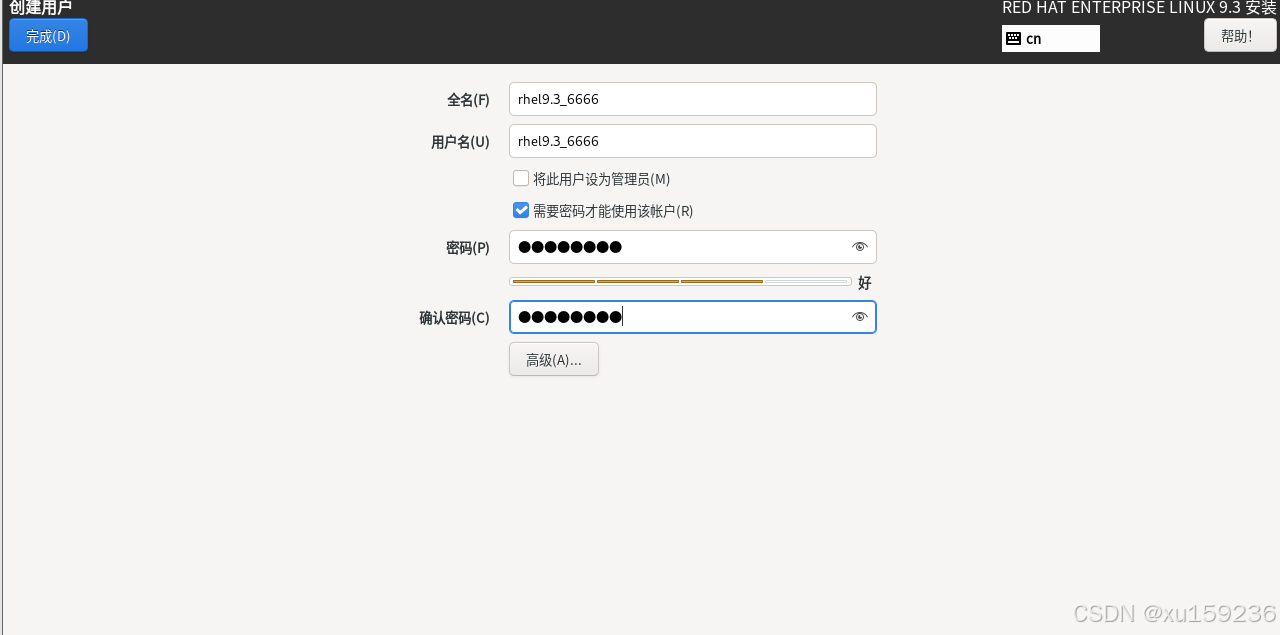1280x635 pixels.
Task: Click the 确认密码(C) label
Action: coord(454,318)
